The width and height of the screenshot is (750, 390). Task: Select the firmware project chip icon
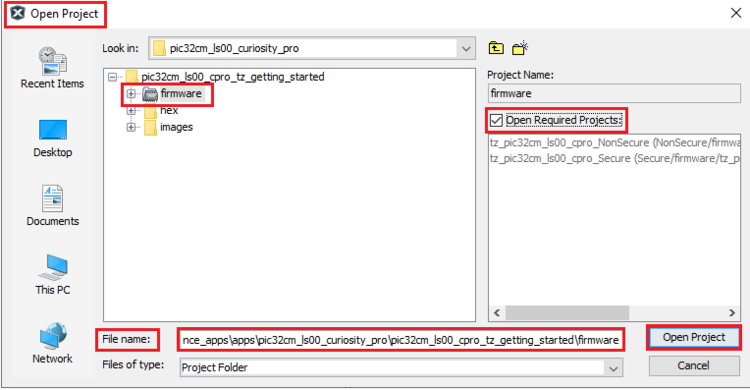click(150, 94)
